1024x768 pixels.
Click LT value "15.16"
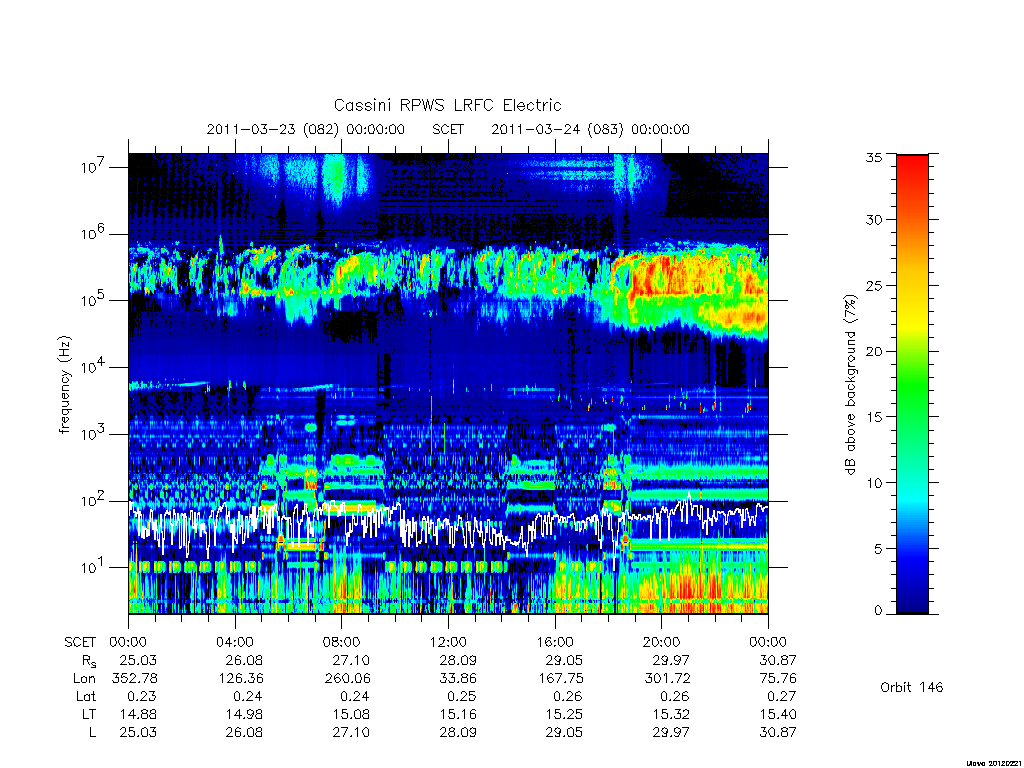point(458,714)
